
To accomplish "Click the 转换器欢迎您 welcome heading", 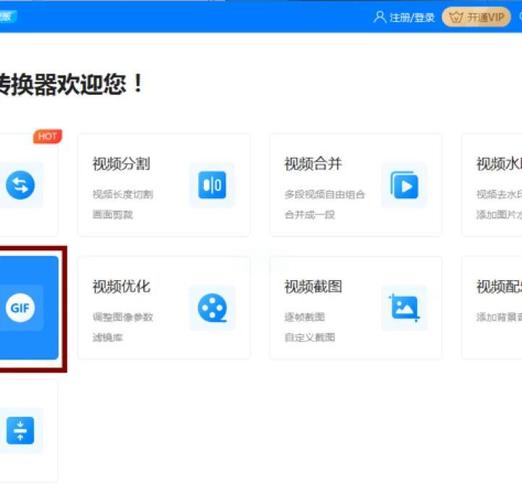I will pyautogui.click(x=71, y=84).
